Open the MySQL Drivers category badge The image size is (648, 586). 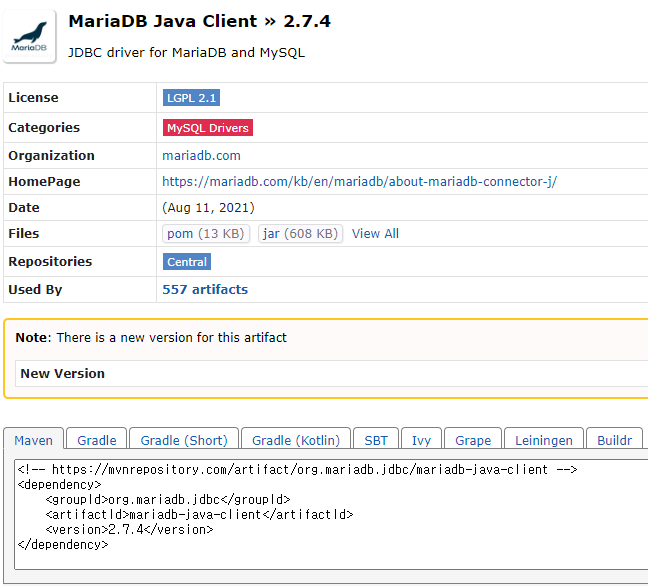tap(207, 128)
